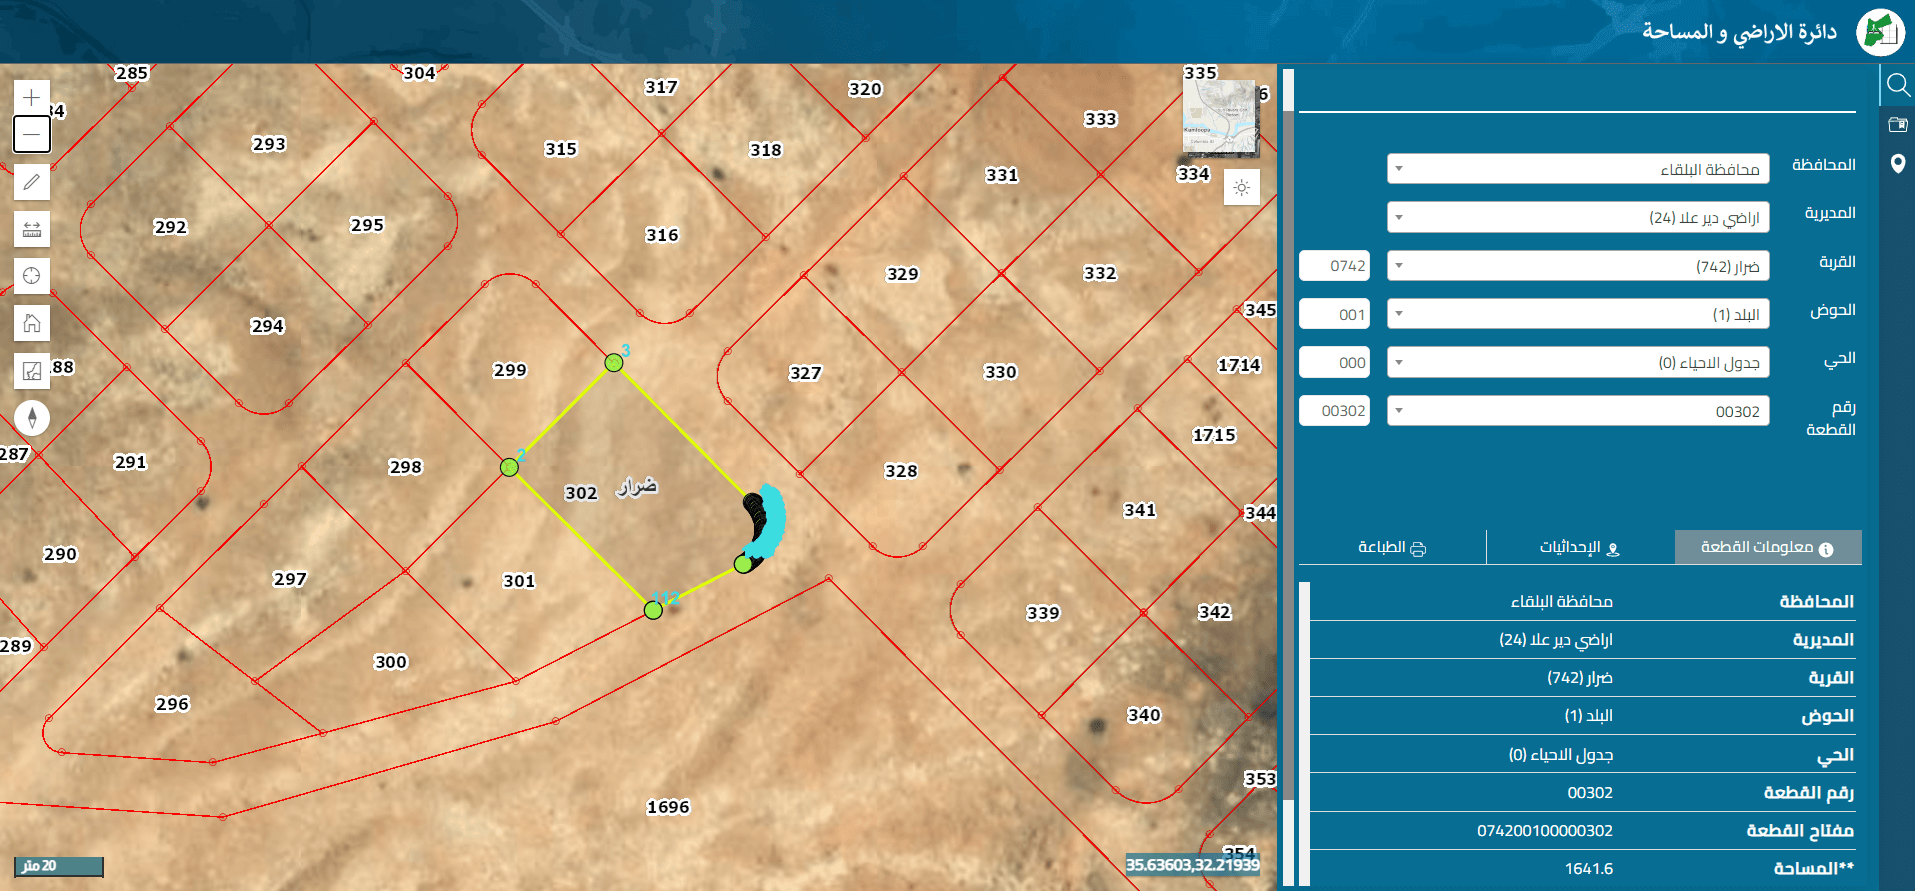Zoom out of the map
Image resolution: width=1915 pixels, height=891 pixels.
click(32, 134)
